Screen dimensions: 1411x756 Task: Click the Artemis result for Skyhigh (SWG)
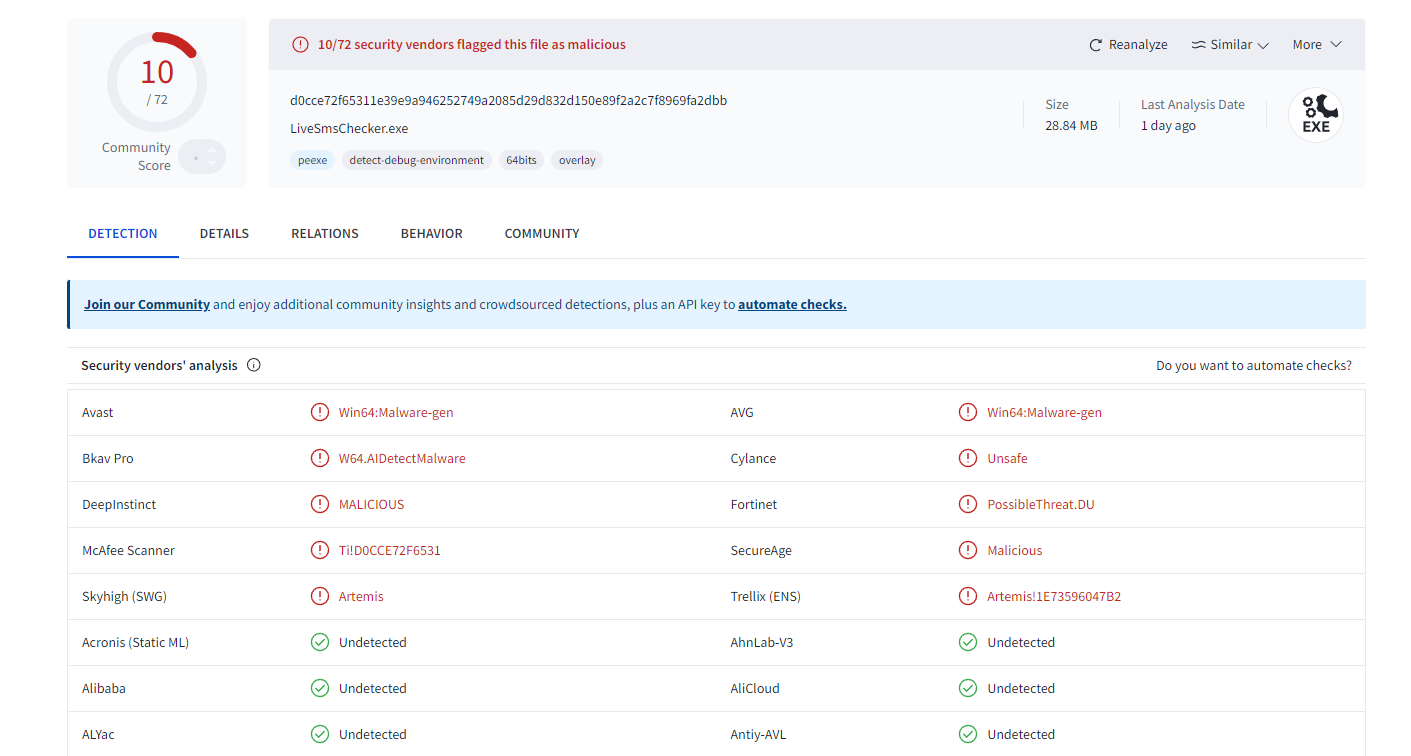361,596
